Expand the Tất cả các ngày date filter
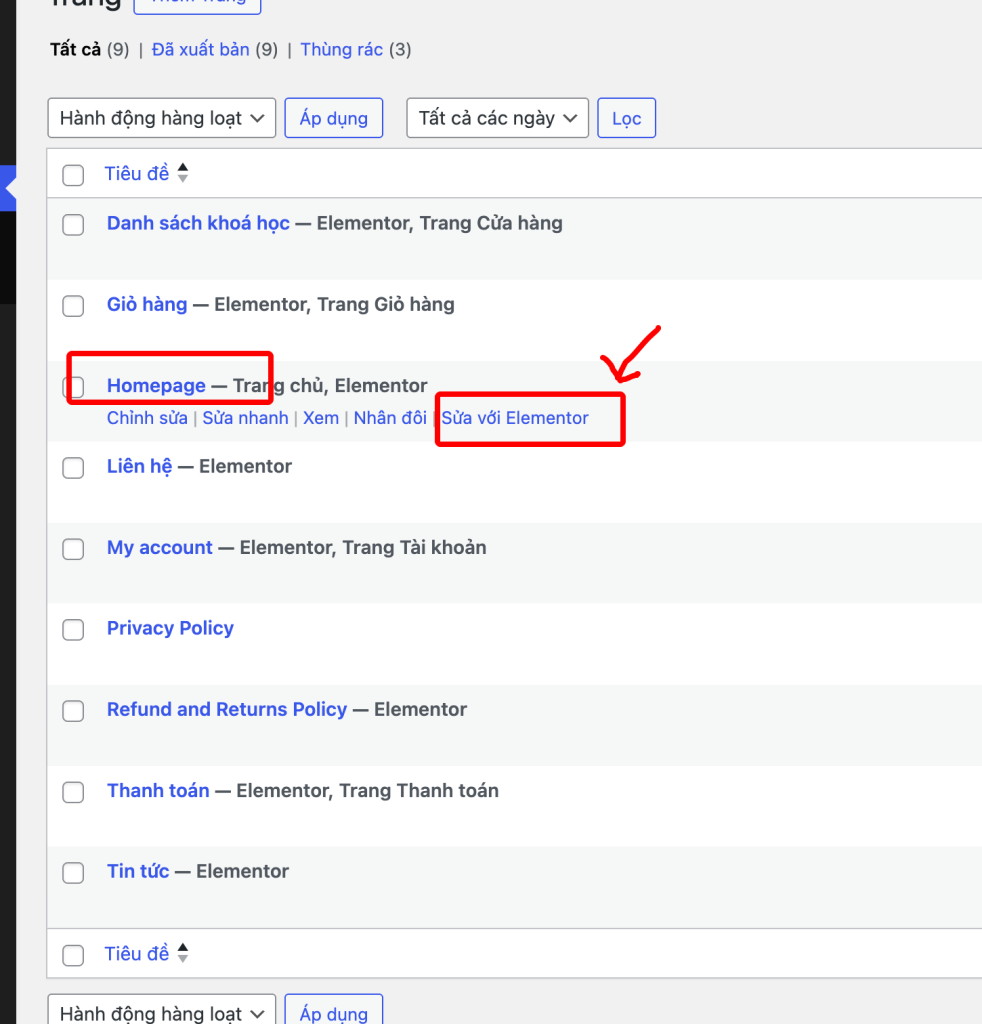 497,118
